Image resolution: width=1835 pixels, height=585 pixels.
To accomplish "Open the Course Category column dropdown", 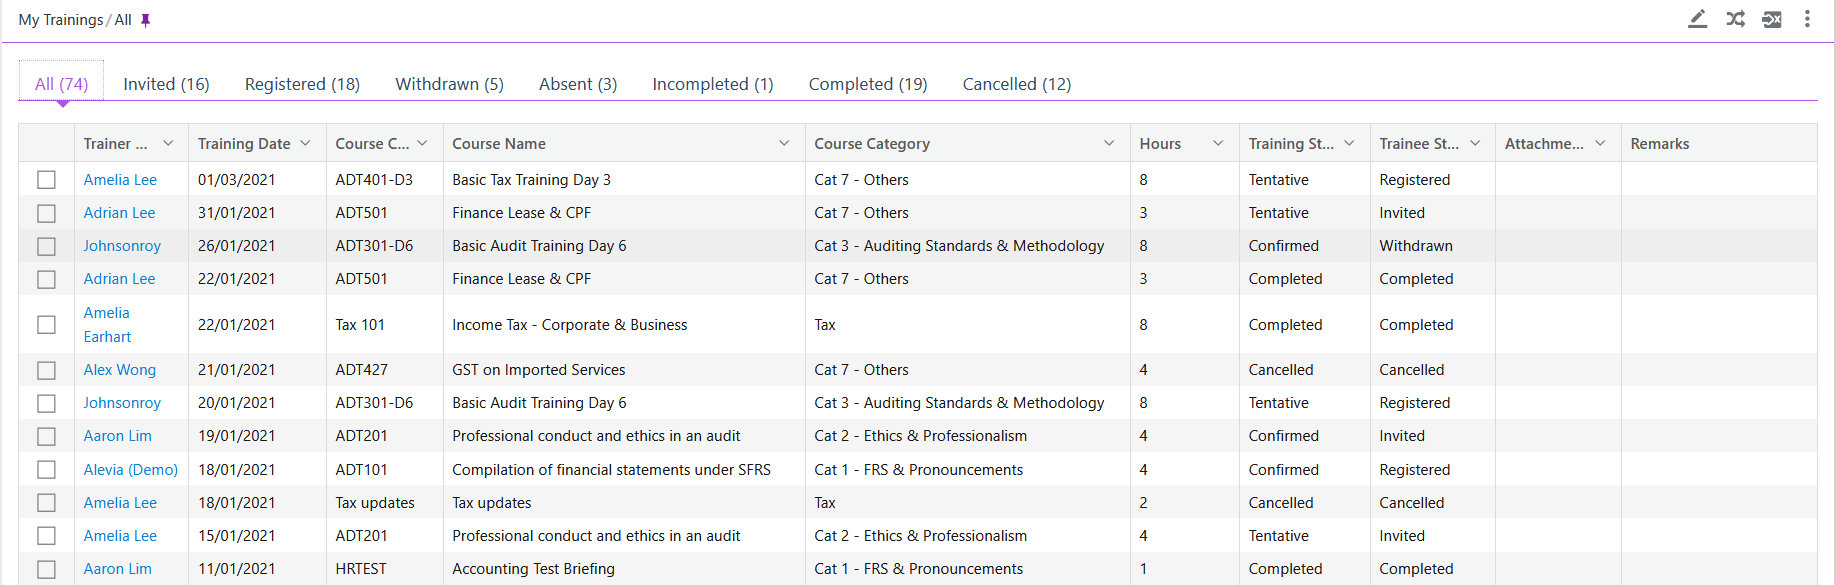I will (x=1109, y=143).
